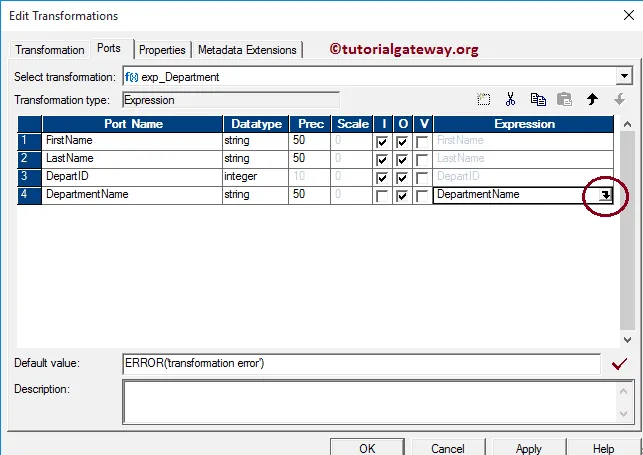The image size is (643, 455).
Task: Click the Paste port icon
Action: pos(564,99)
